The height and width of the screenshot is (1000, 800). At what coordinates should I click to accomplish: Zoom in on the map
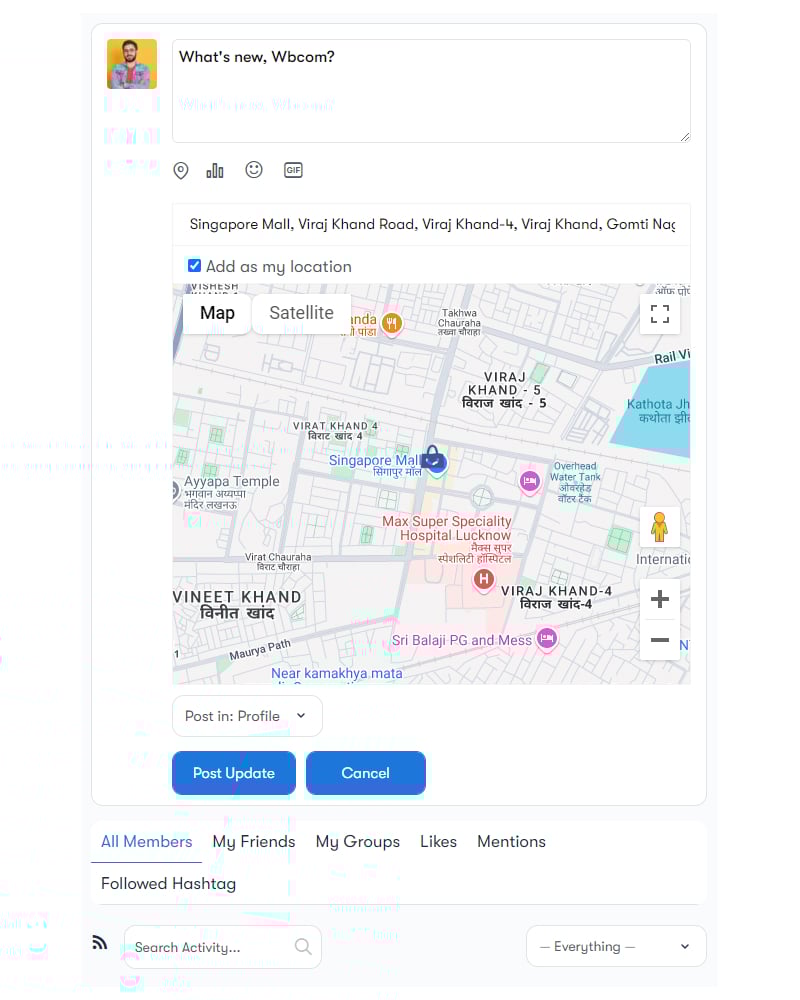click(x=659, y=600)
